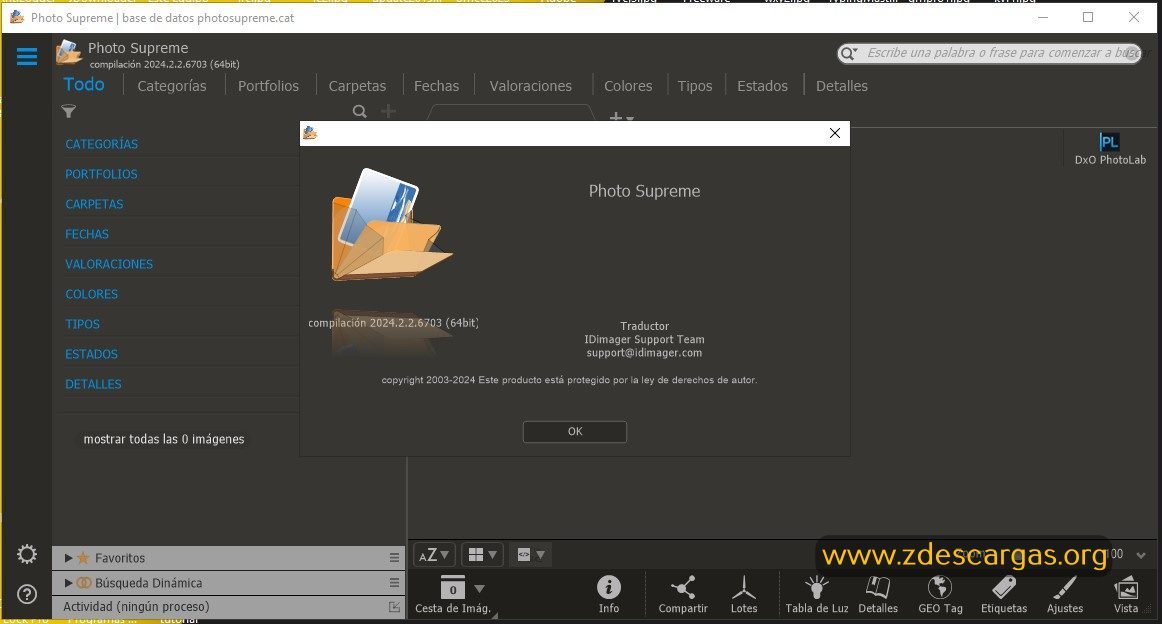This screenshot has height=624, width=1162.
Task: Switch to the Colores tab
Action: click(x=628, y=86)
